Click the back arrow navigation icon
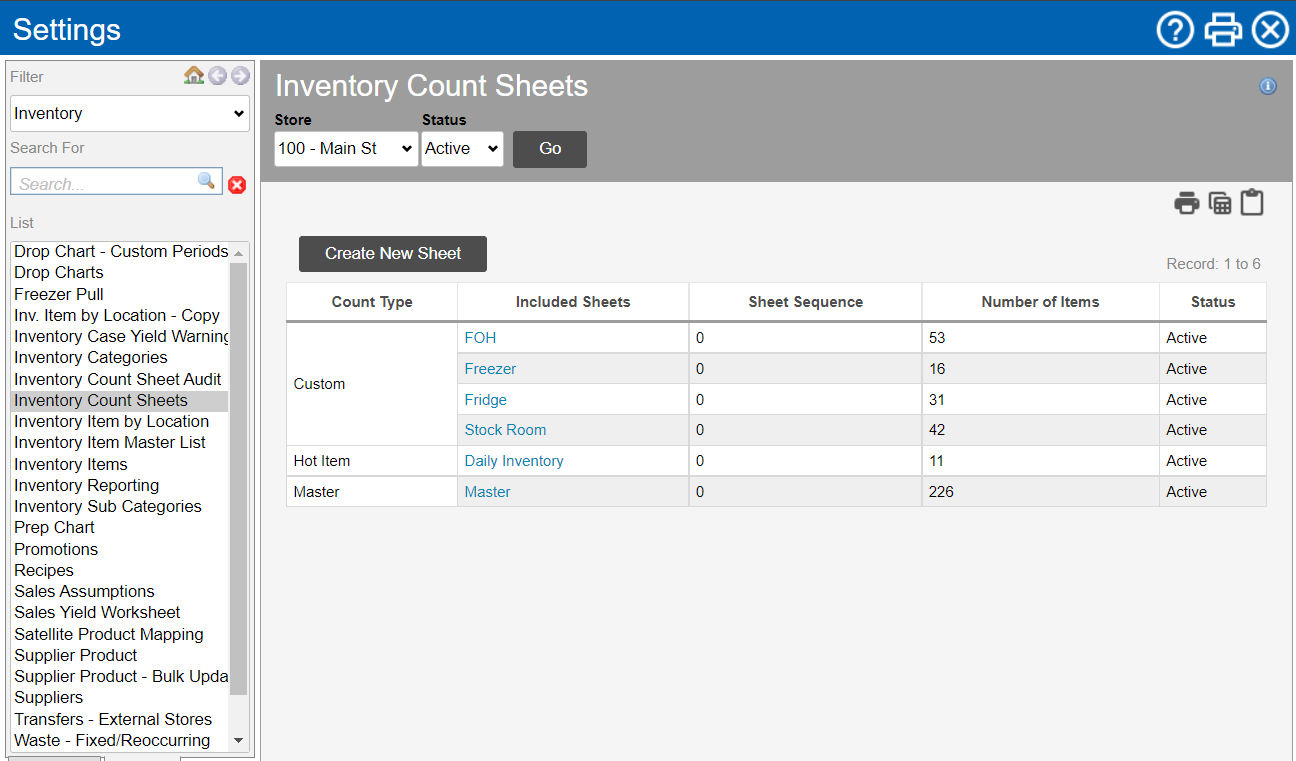 point(217,76)
